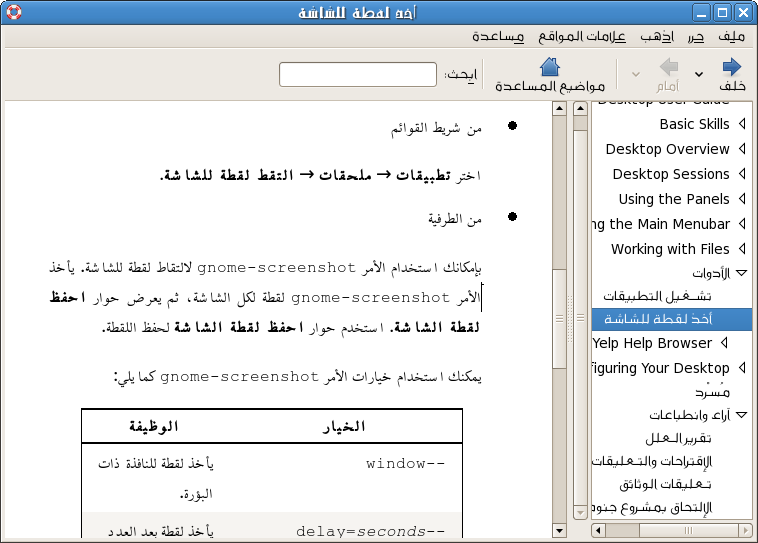Viewport: 758px width, 543px height.
Task: Expand the Desktop Overview tree node
Action: (x=741, y=149)
